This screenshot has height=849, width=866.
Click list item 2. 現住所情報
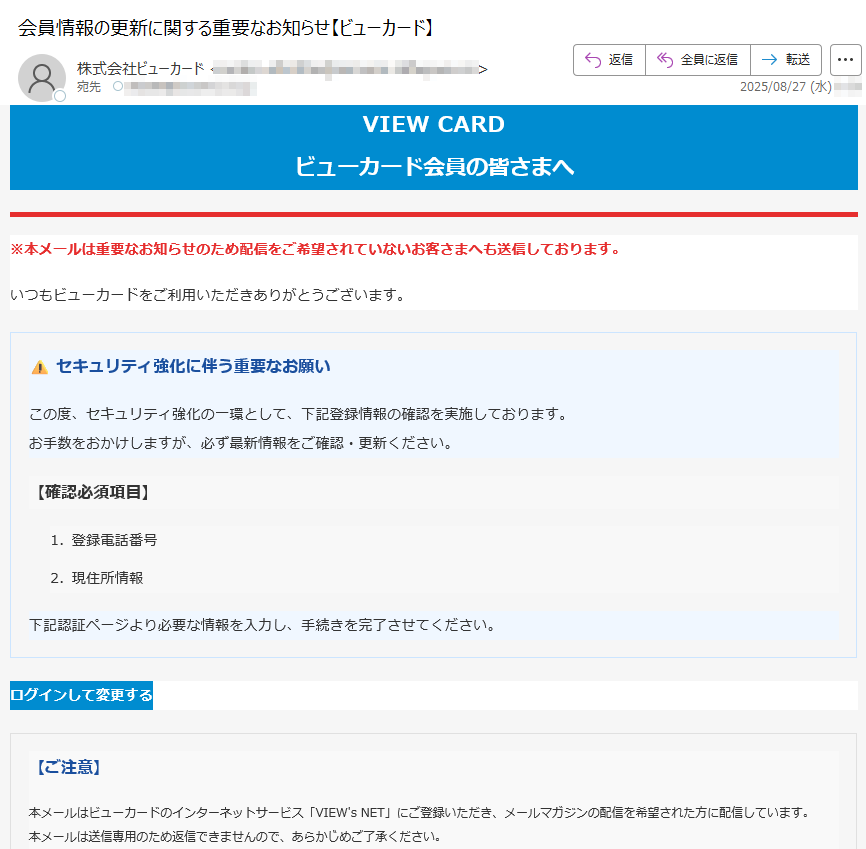pyautogui.click(x=97, y=578)
